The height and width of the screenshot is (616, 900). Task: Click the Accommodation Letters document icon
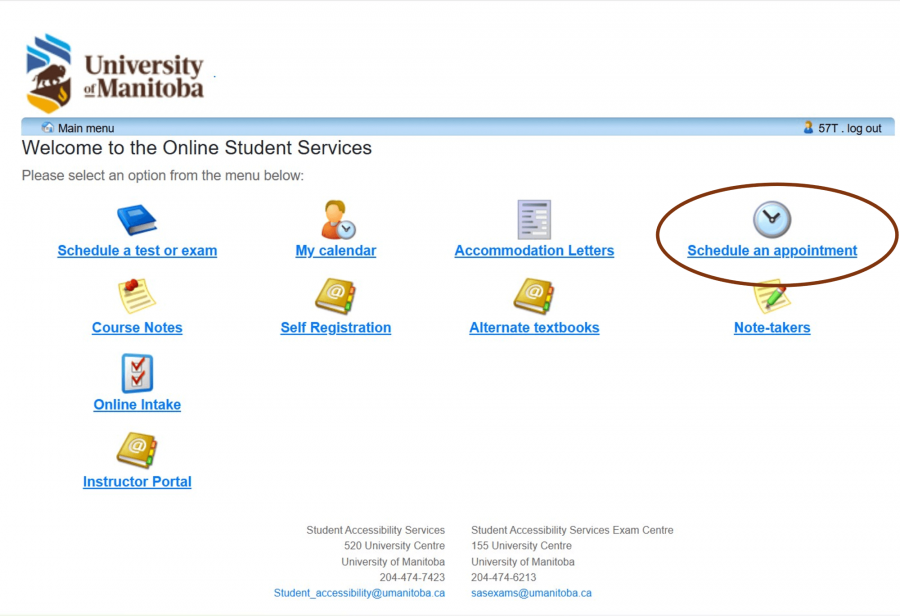(534, 220)
